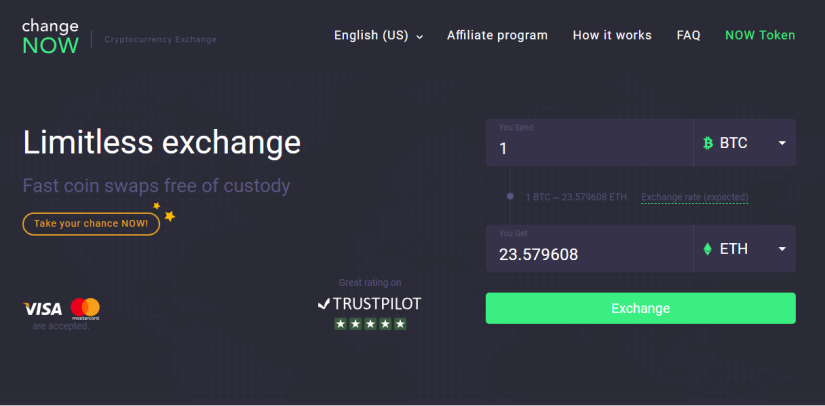Click the ChangeNOW logo
825x406 pixels.
[x=50, y=36]
